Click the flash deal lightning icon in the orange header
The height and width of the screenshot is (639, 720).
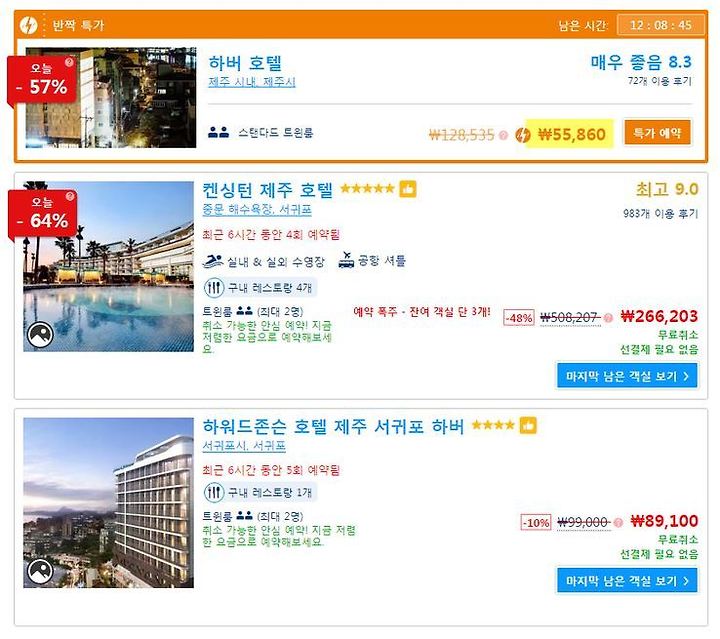pyautogui.click(x=28, y=25)
